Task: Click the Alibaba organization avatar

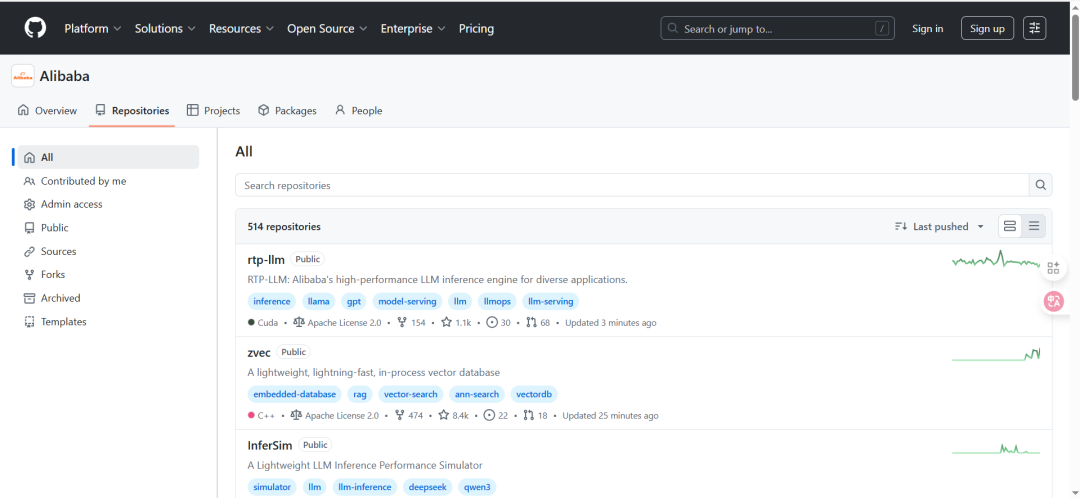Action: tap(22, 76)
